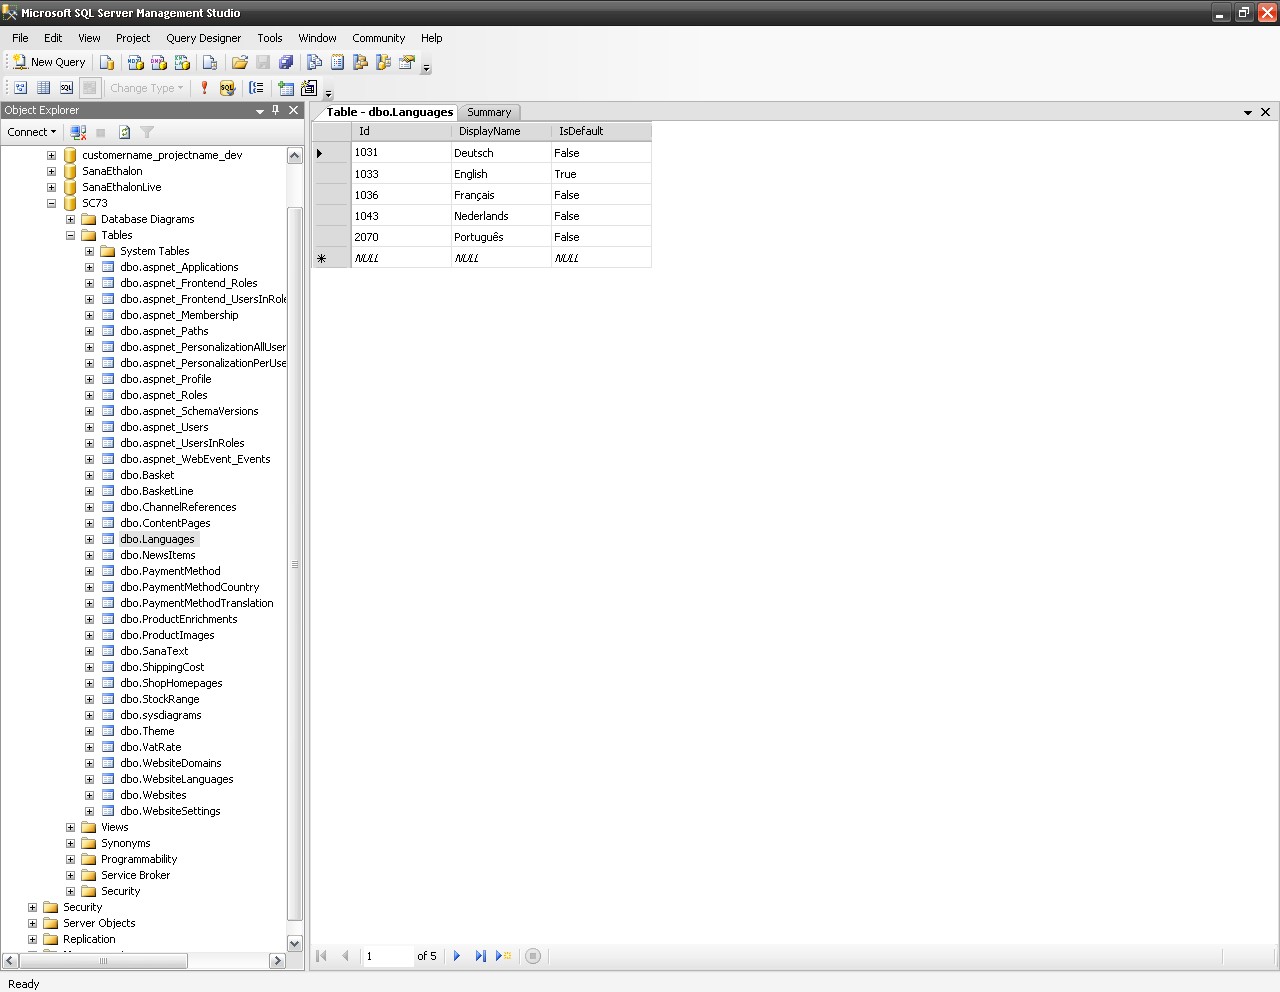This screenshot has width=1280, height=992.
Task: Click the Id column header
Action: tap(401, 131)
